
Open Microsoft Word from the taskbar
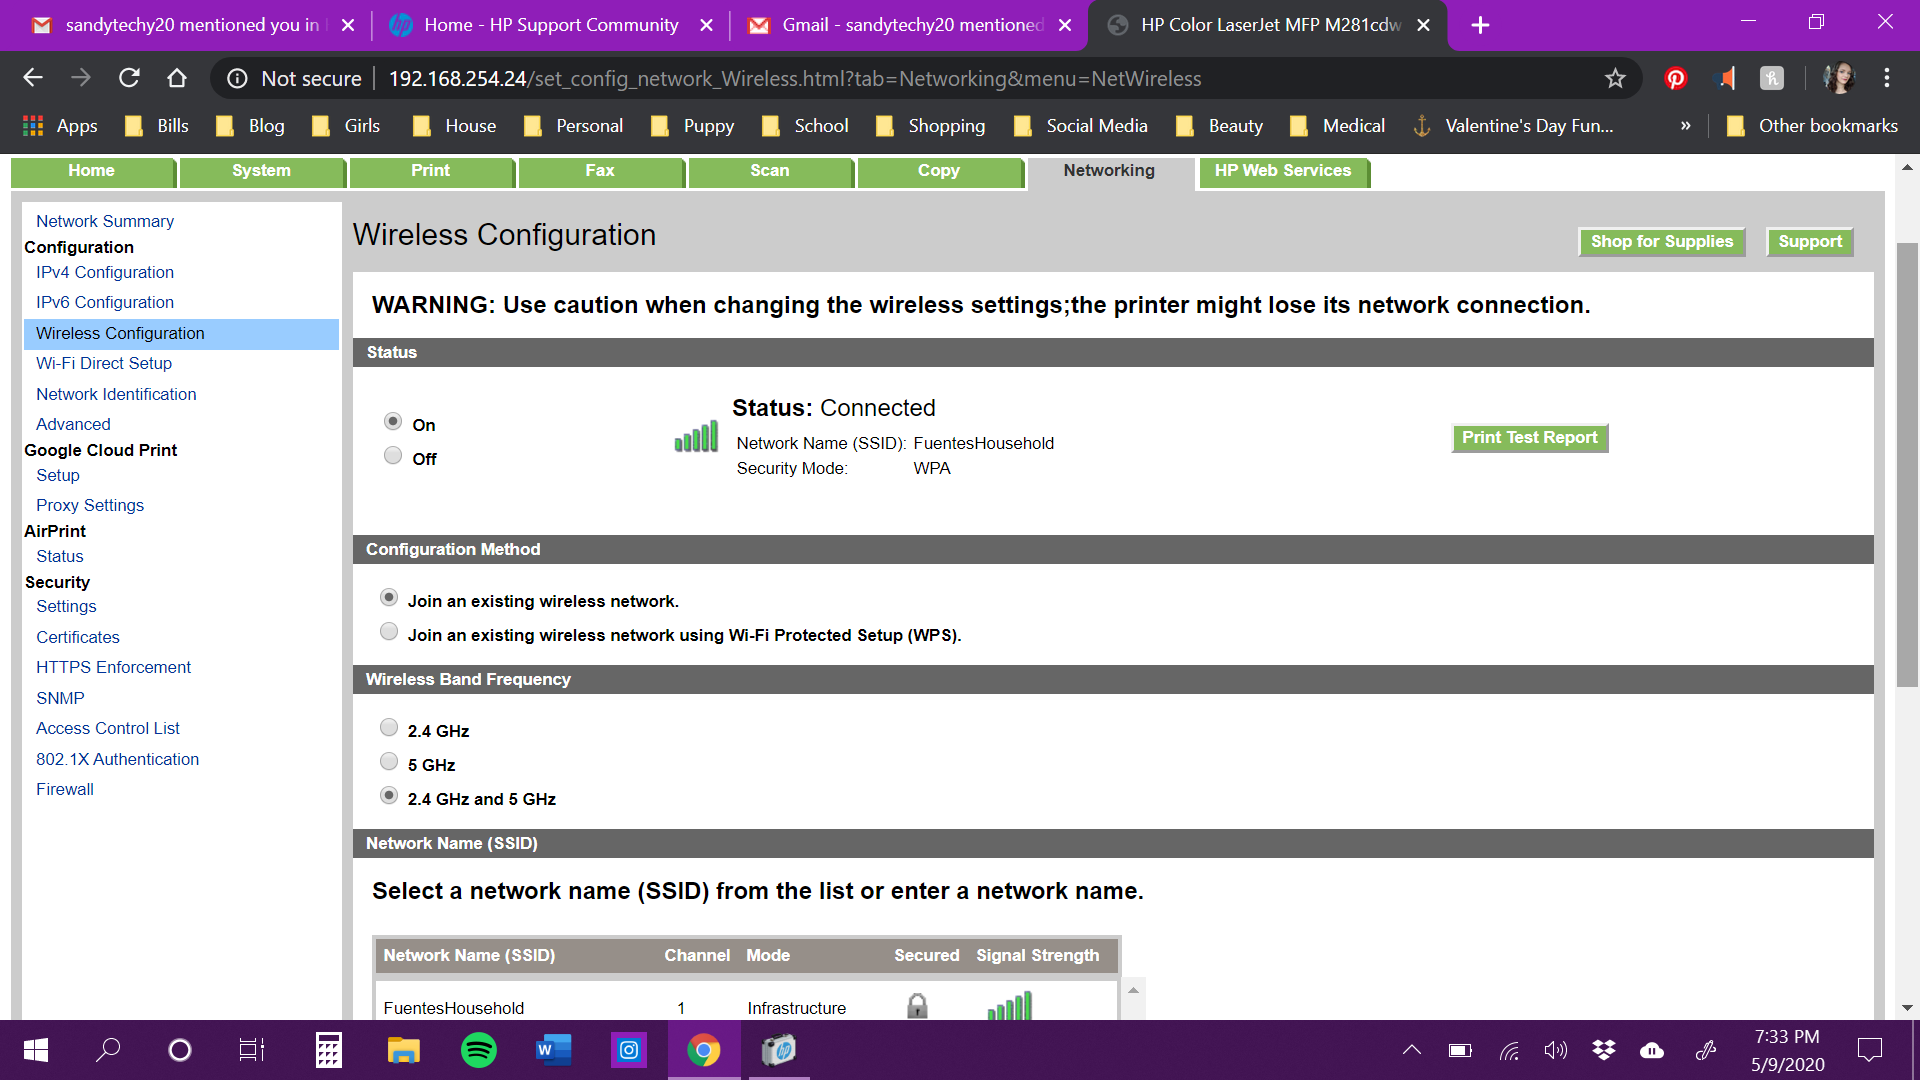point(554,1050)
